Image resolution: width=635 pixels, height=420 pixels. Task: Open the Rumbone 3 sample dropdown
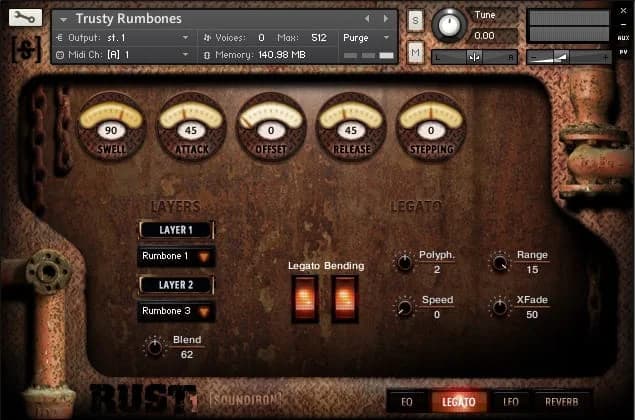(x=176, y=311)
